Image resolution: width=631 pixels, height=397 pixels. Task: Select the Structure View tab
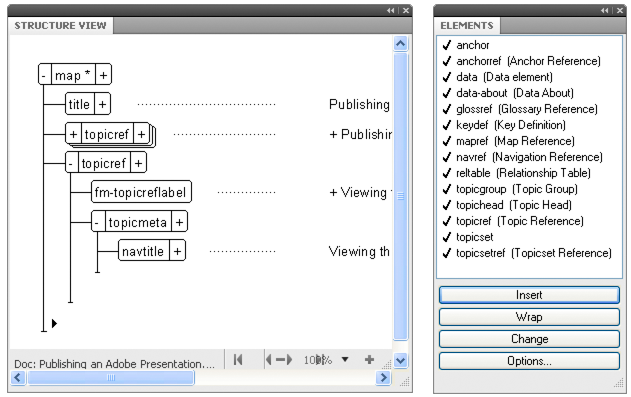tap(60, 25)
